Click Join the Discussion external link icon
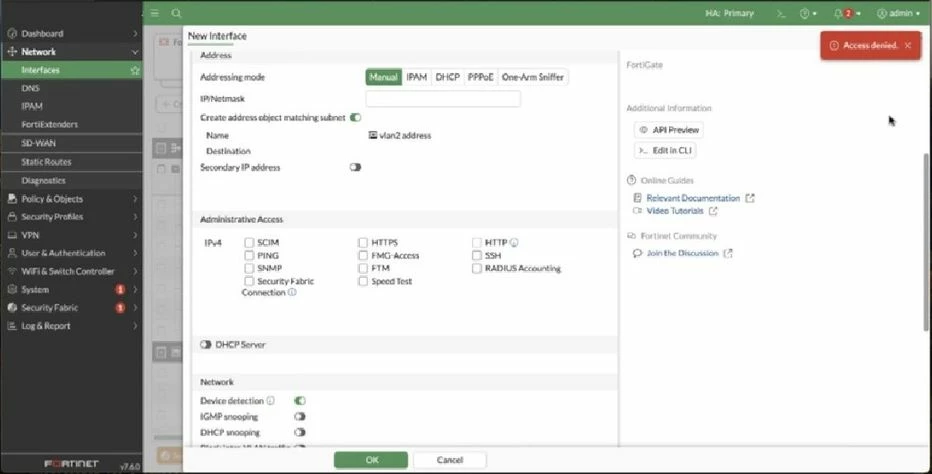Image resolution: width=932 pixels, height=474 pixels. tap(728, 253)
